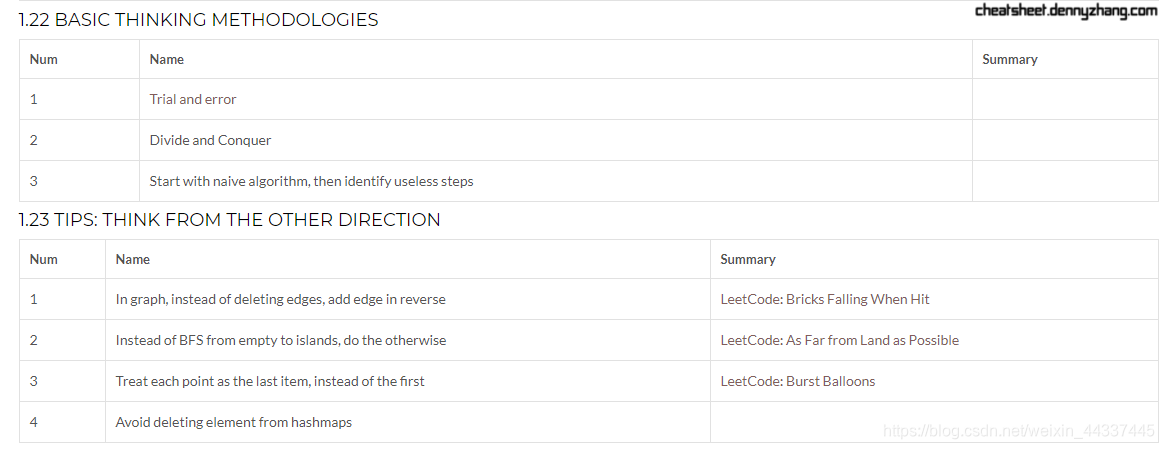Image resolution: width=1164 pixels, height=449 pixels.
Task: Select the 1.22 Basic Thinking Methodologies heading
Action: (198, 20)
